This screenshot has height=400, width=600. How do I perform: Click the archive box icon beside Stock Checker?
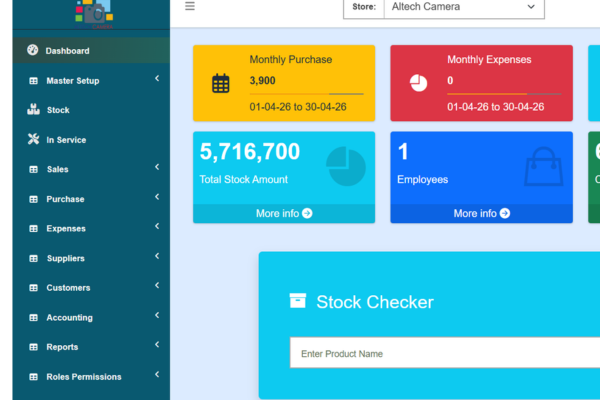pyautogui.click(x=297, y=301)
